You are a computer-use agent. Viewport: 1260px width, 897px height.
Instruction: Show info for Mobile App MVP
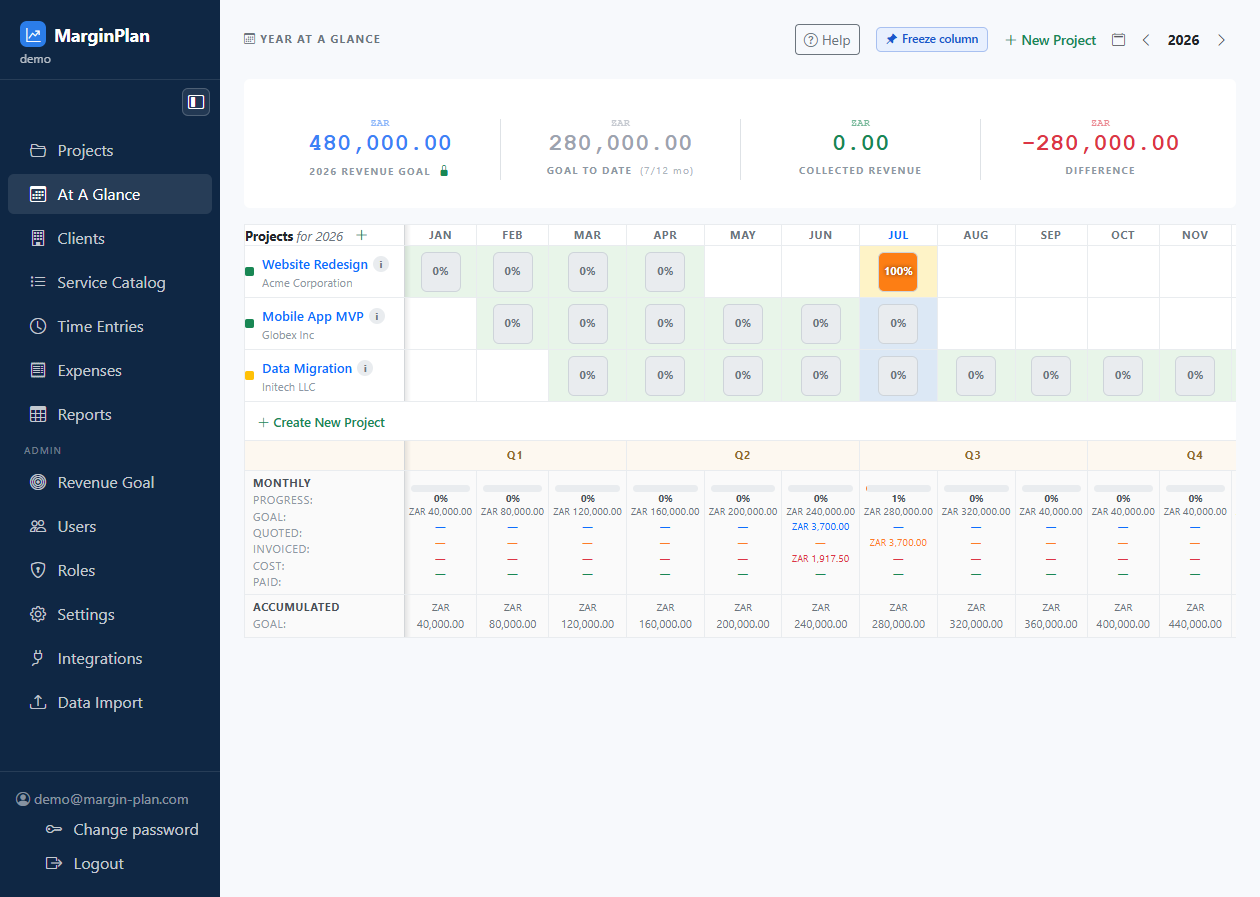(377, 317)
